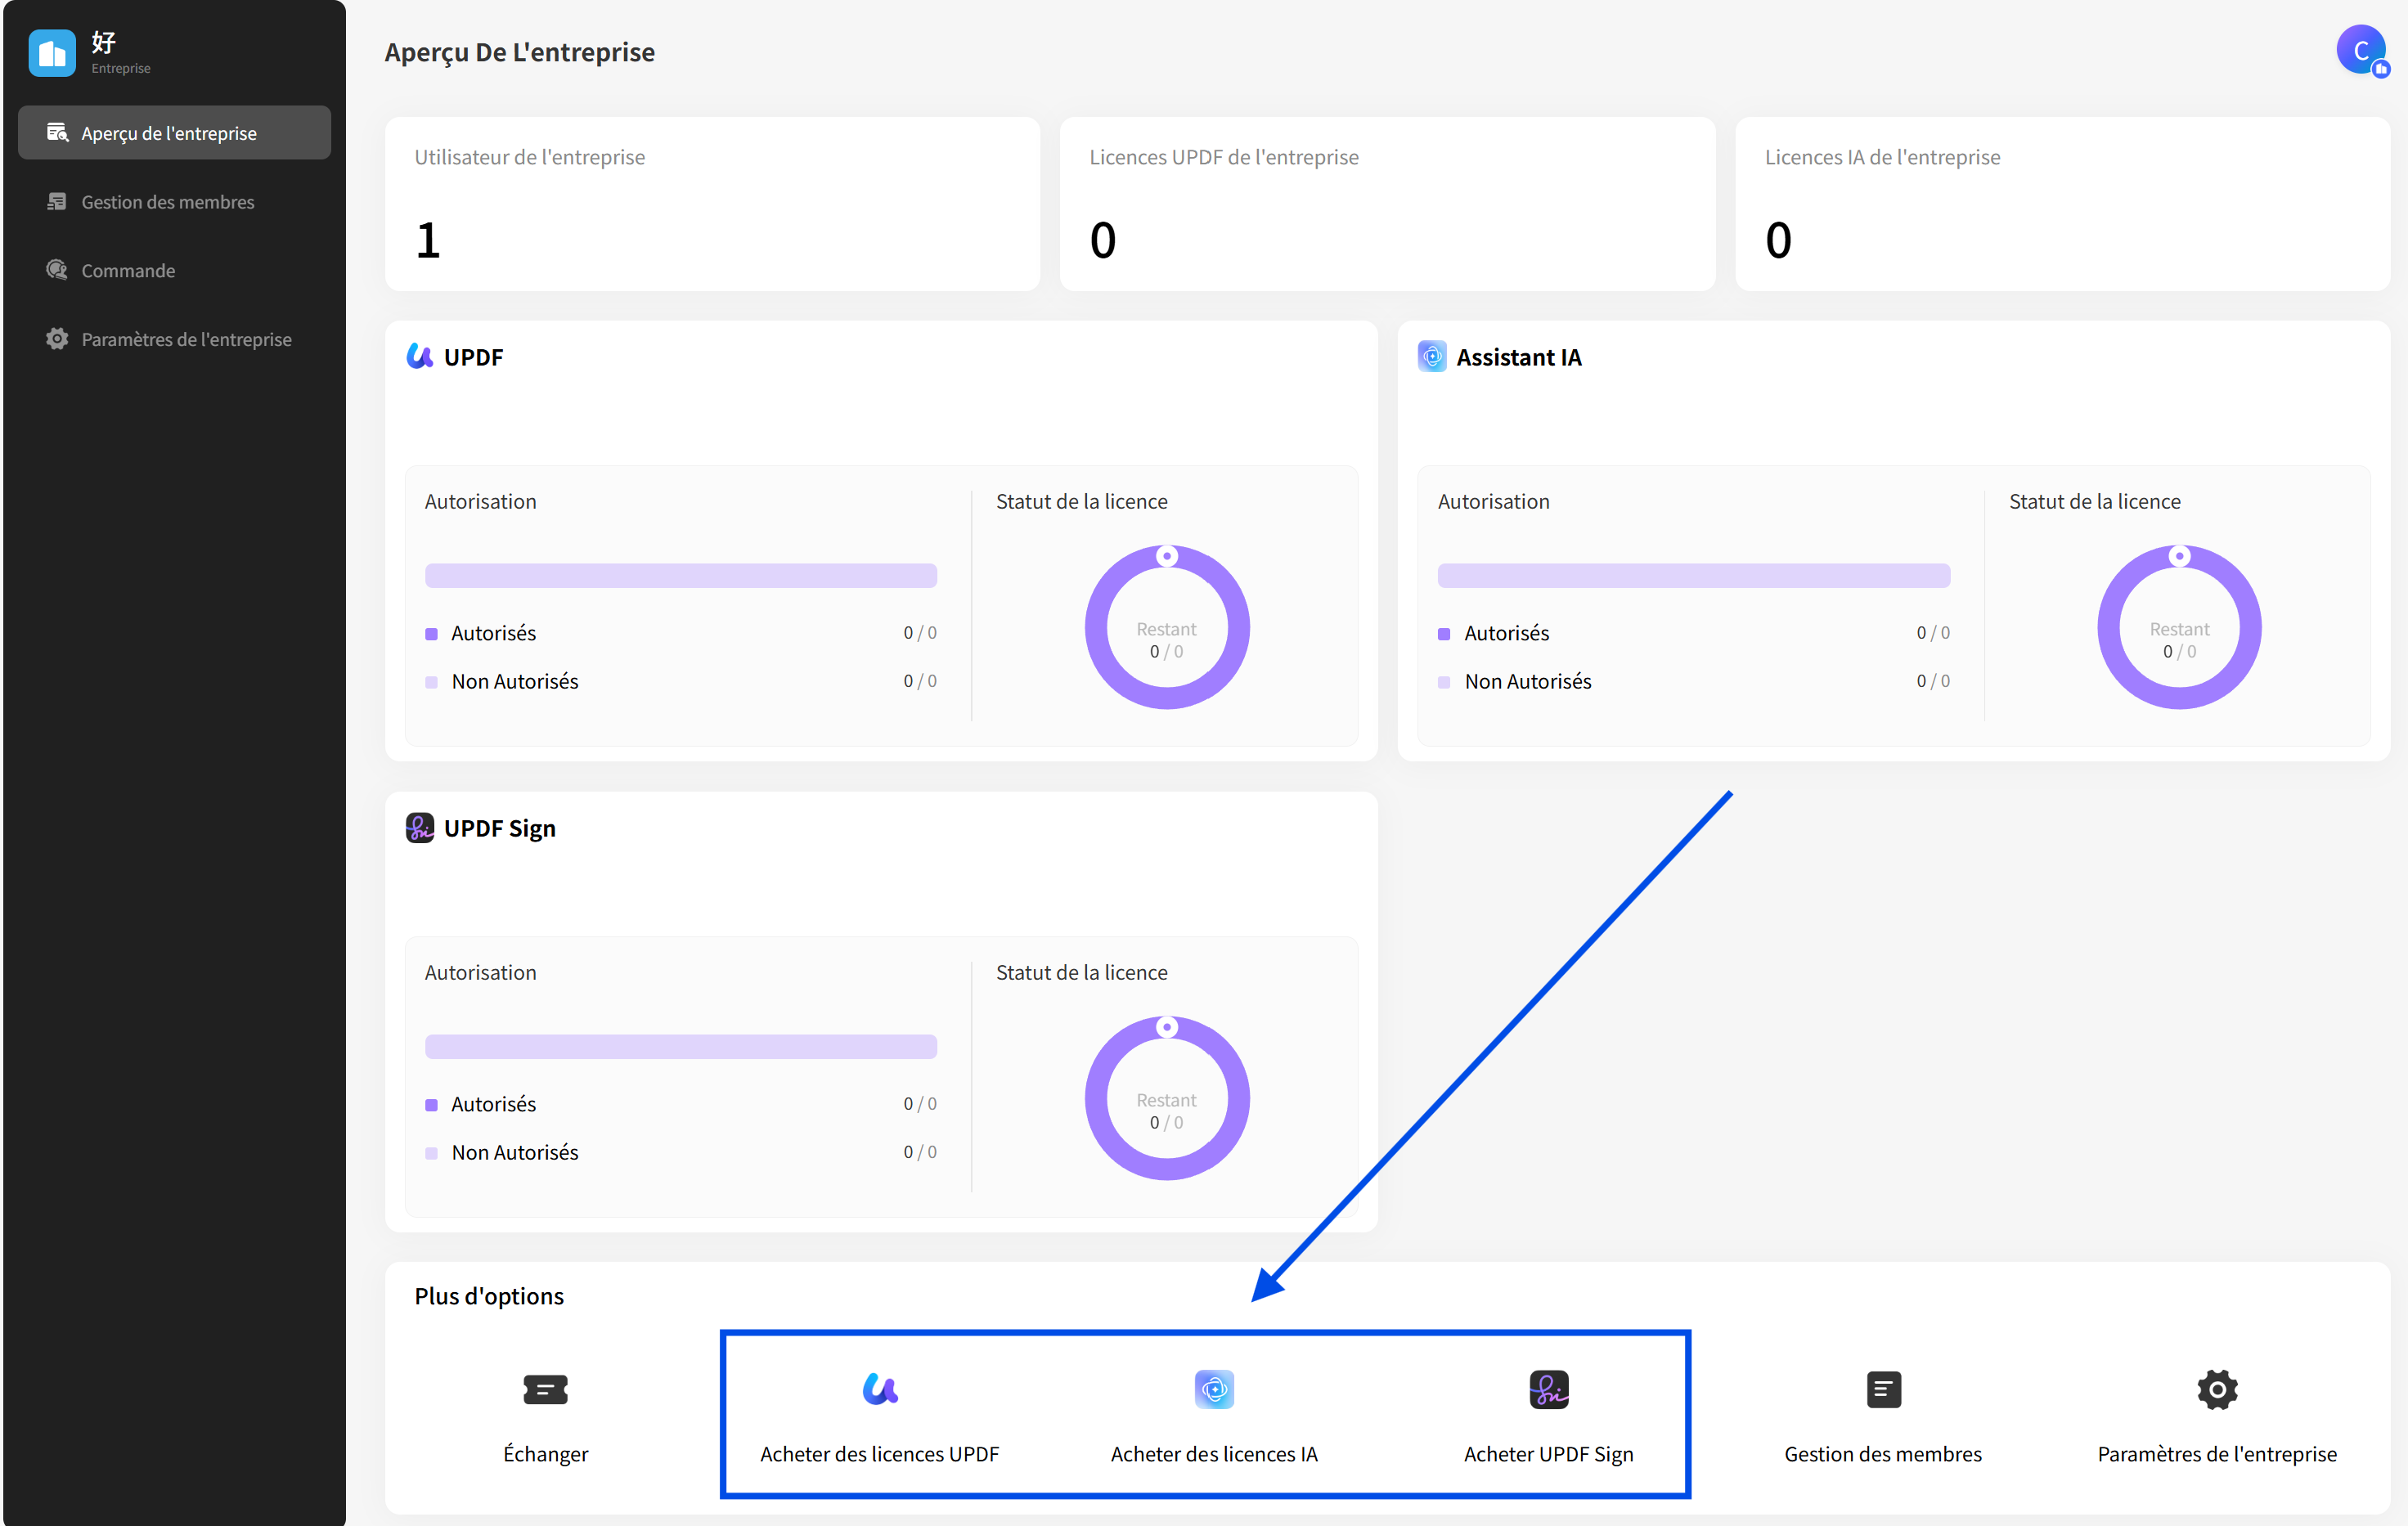Viewport: 2408px width, 1526px height.
Task: Click the Autorisation label in UPDF Sign card
Action: [481, 972]
